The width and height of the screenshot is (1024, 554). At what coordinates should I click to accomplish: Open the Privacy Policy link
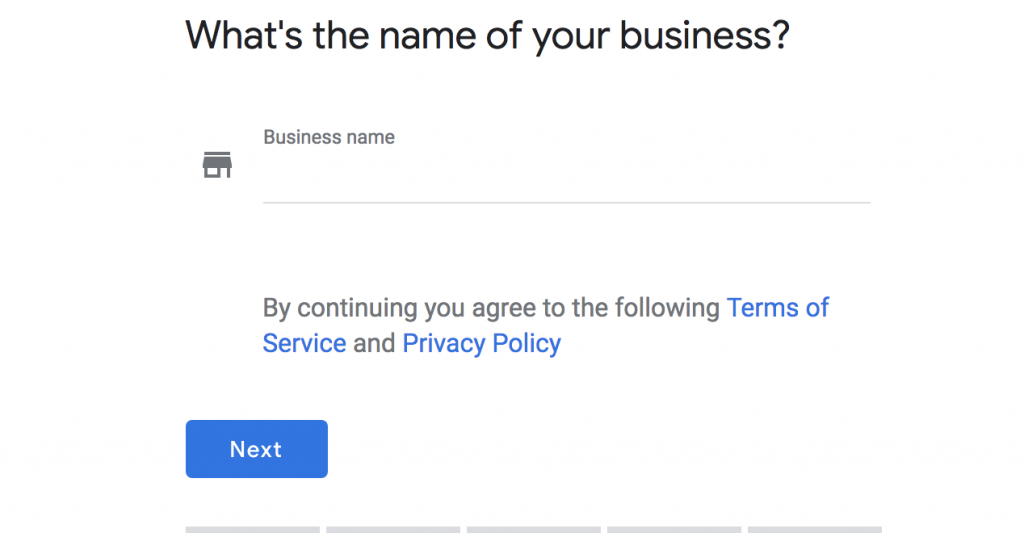(481, 344)
